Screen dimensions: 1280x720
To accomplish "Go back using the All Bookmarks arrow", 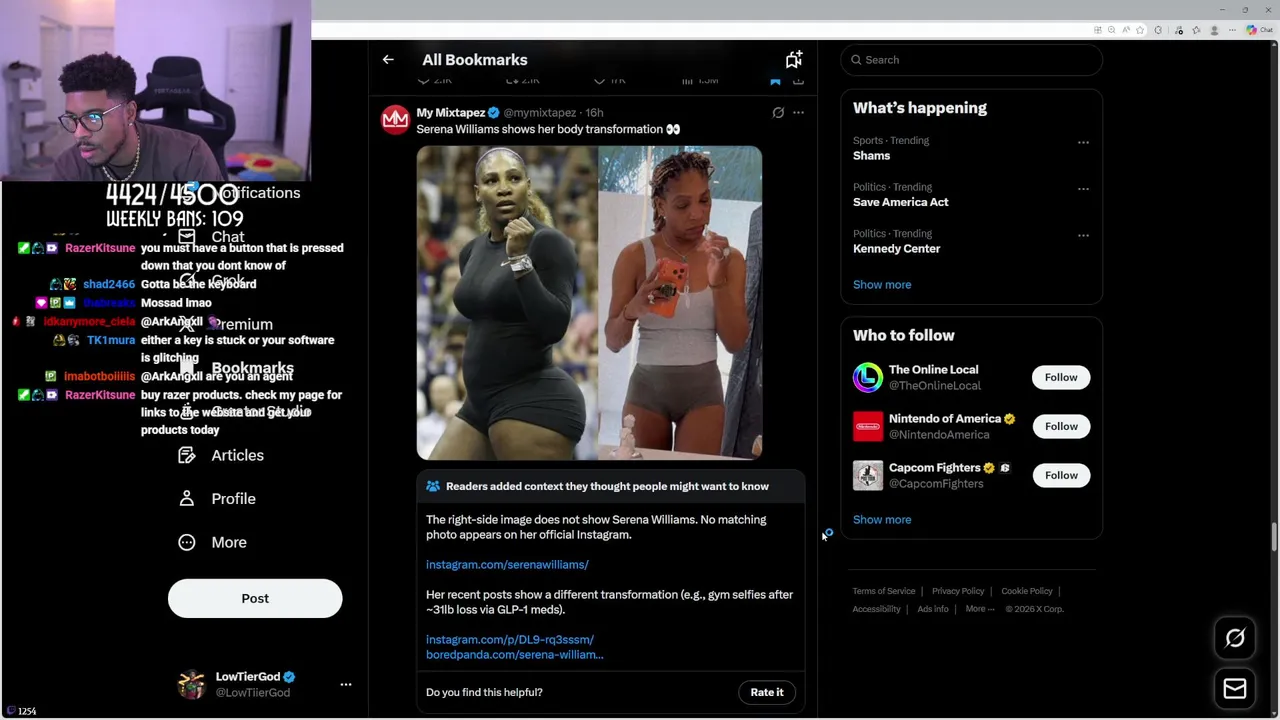I will click(388, 60).
